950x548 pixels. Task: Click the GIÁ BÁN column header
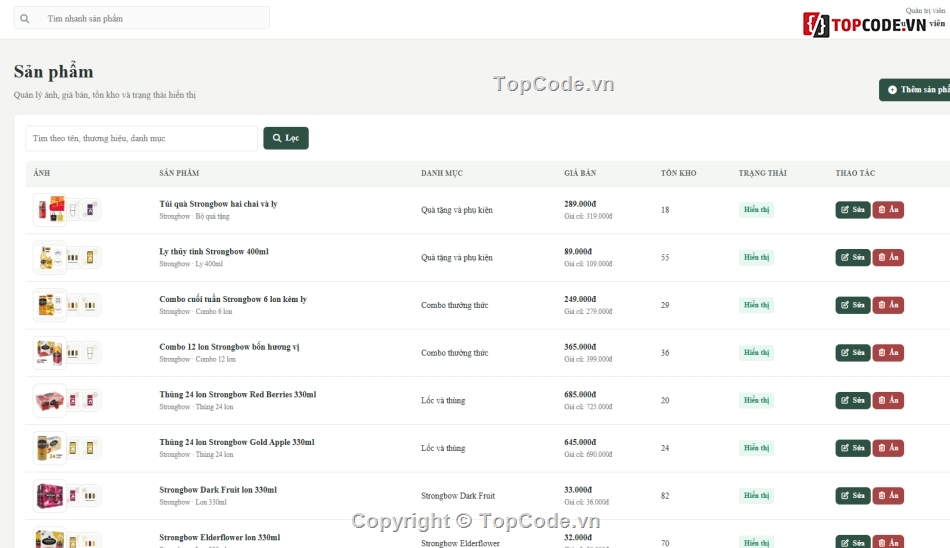tap(580, 173)
